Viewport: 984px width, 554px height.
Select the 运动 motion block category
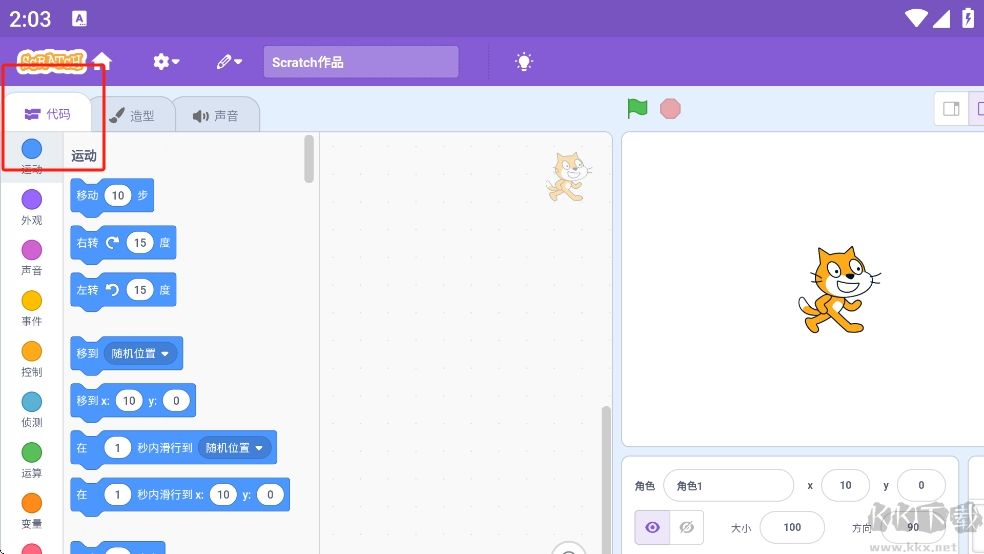click(x=31, y=156)
